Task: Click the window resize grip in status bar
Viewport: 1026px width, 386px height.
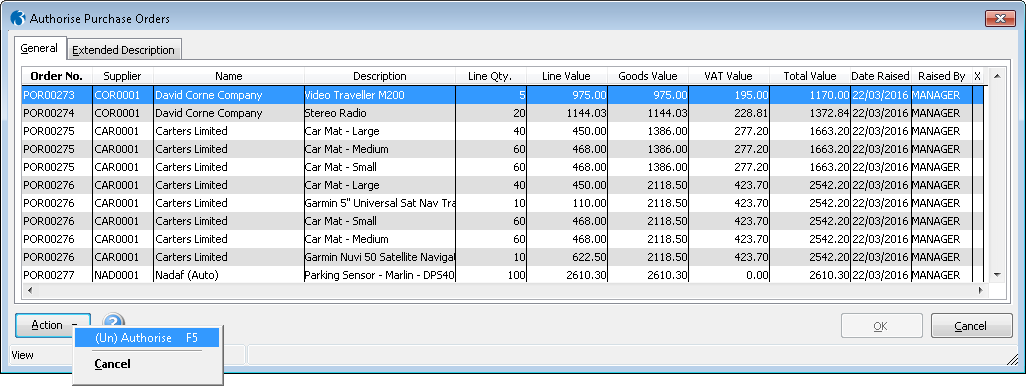Action: click(x=1012, y=358)
